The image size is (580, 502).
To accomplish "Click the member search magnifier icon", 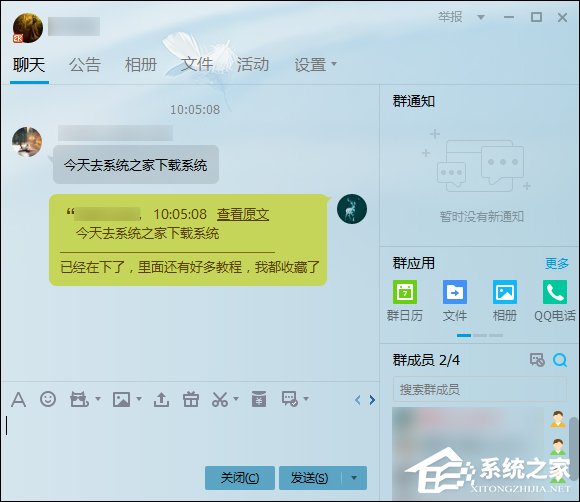I will pos(560,360).
